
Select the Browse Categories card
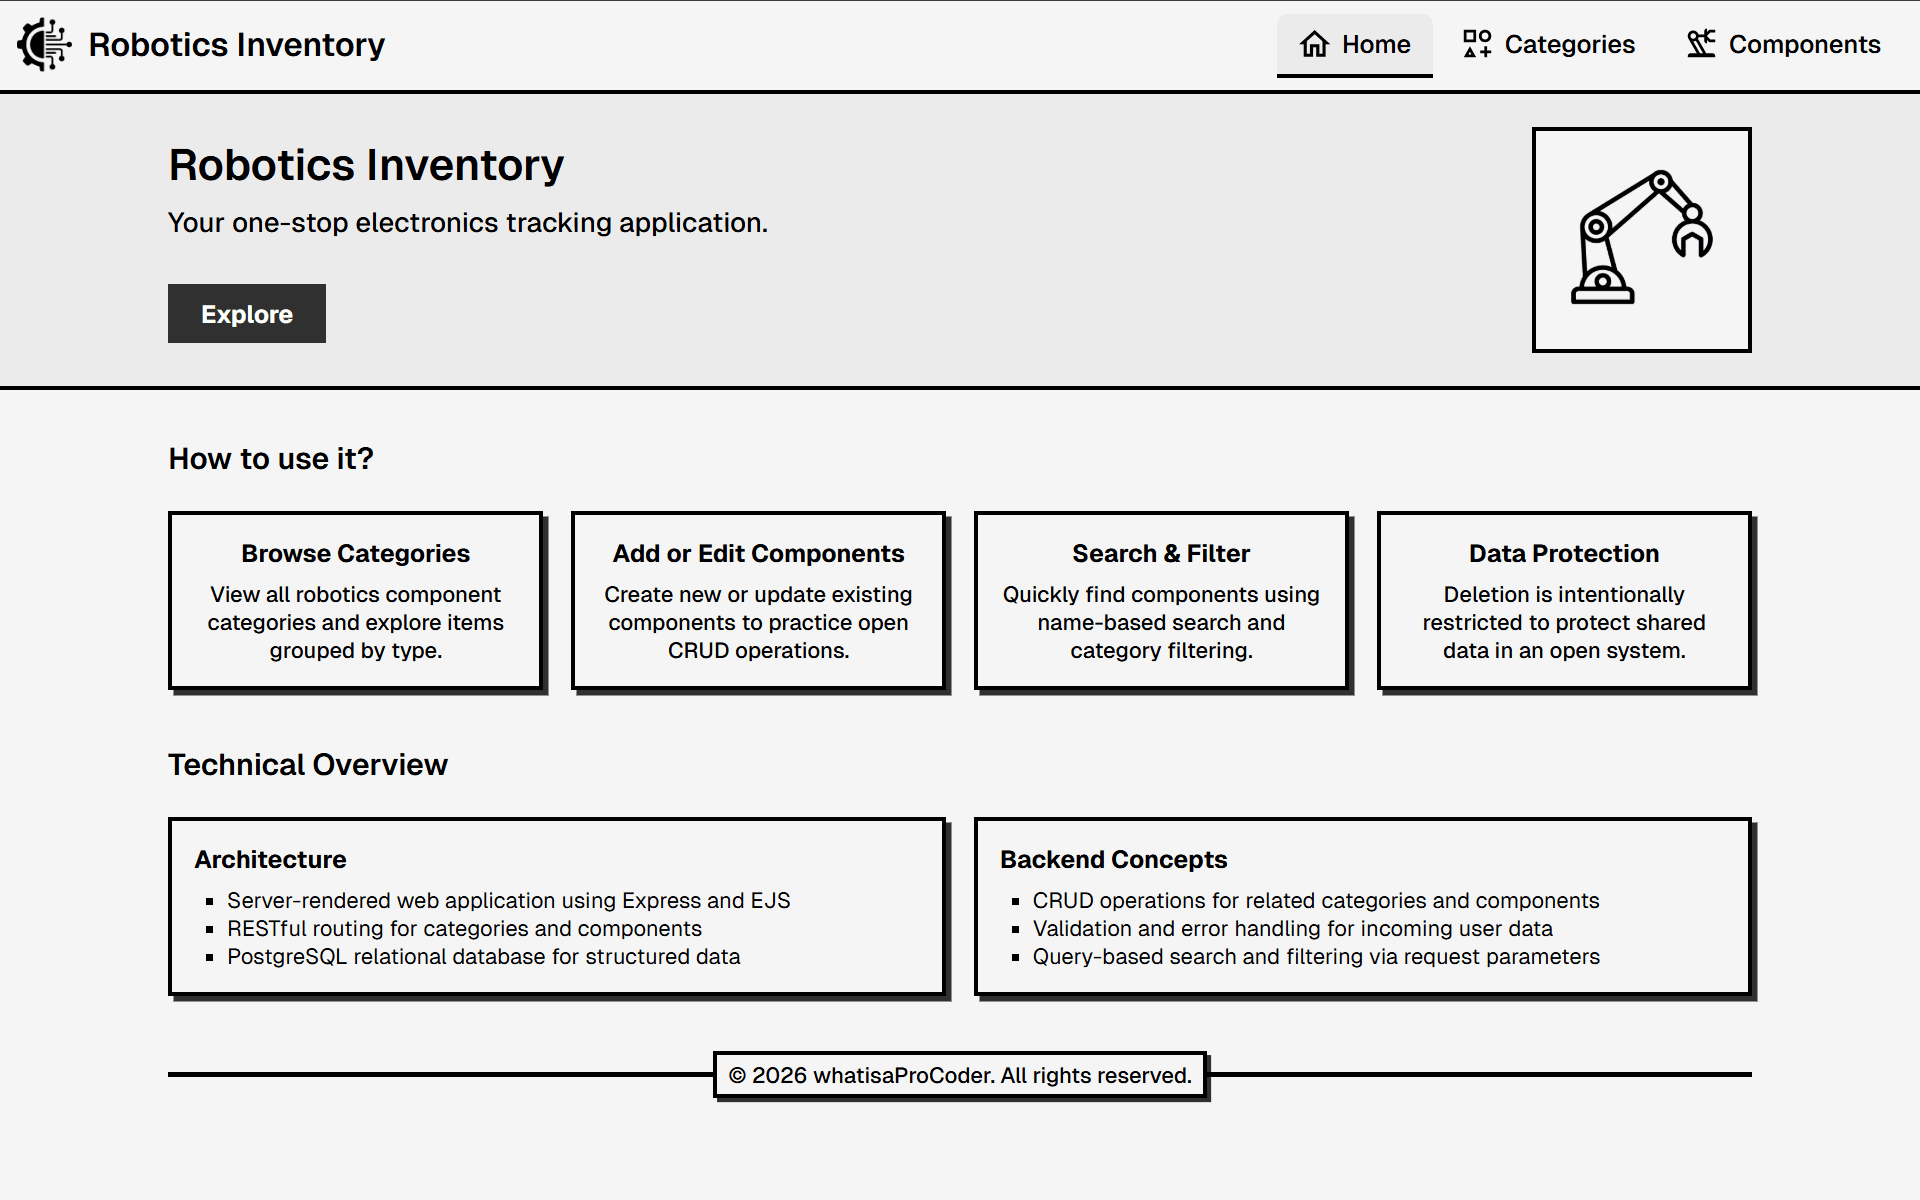click(355, 601)
